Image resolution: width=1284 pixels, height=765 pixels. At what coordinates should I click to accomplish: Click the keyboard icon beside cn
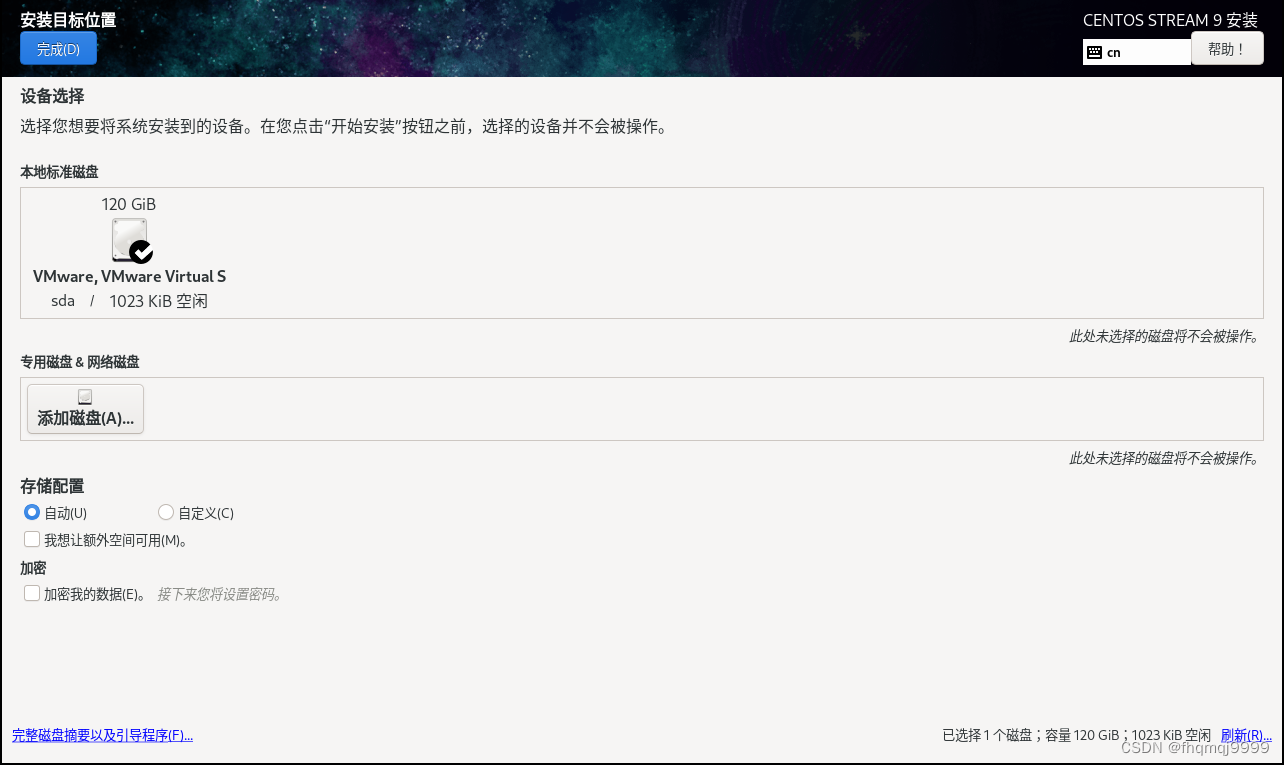[x=1095, y=52]
